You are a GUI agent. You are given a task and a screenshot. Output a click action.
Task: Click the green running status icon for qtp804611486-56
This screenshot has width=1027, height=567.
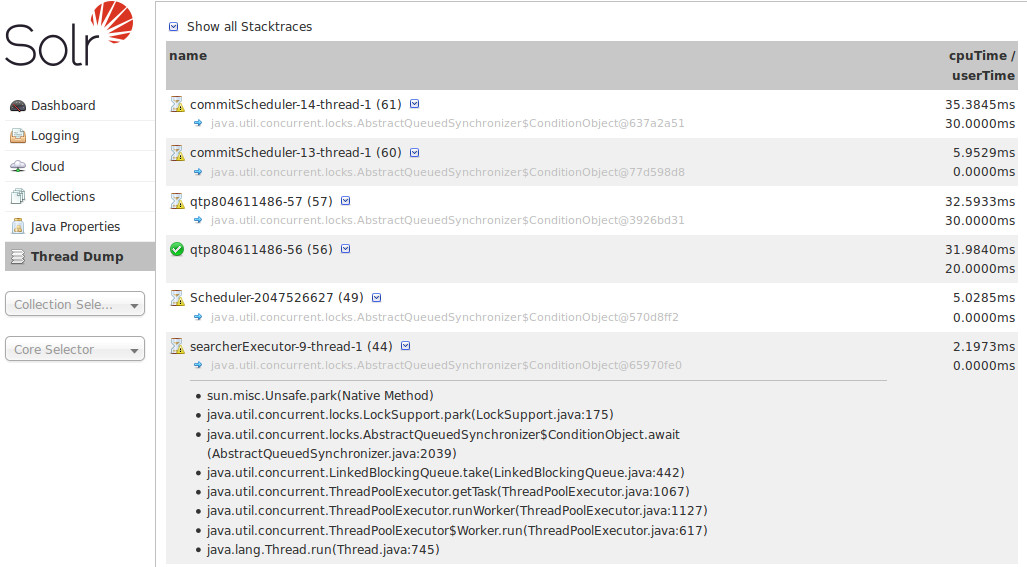(x=177, y=249)
